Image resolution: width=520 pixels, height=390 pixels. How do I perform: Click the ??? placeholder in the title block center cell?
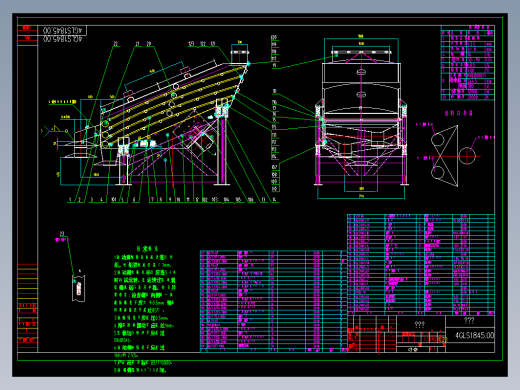pyautogui.click(x=420, y=324)
